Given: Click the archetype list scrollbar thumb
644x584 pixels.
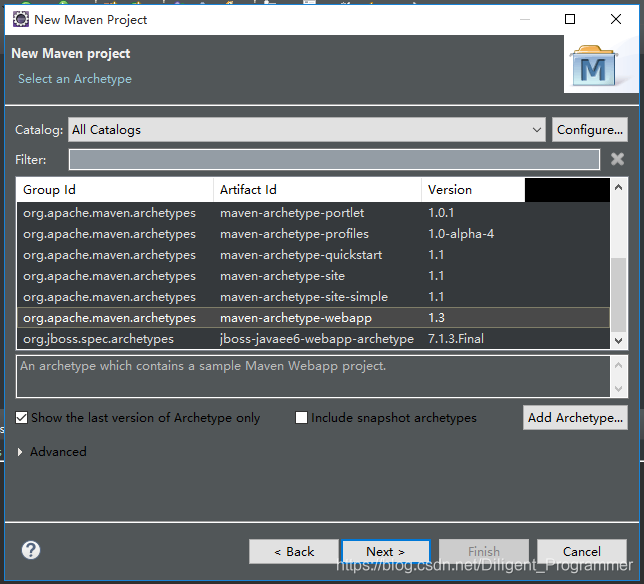Looking at the screenshot, I should [619, 295].
